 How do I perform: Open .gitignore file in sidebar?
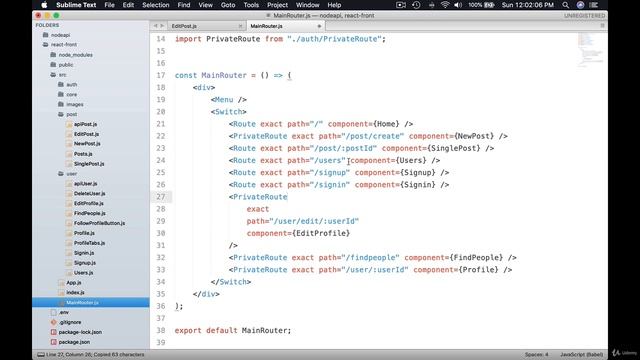point(70,322)
